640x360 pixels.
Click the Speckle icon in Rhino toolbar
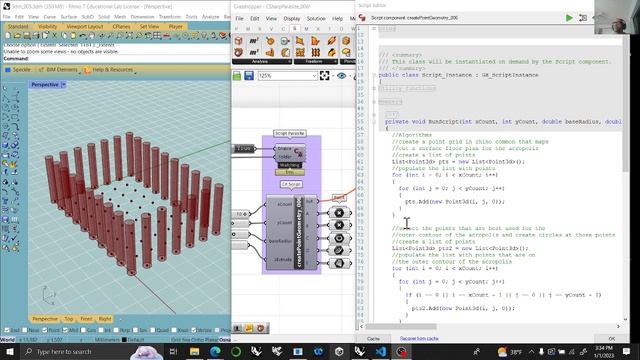pos(8,70)
